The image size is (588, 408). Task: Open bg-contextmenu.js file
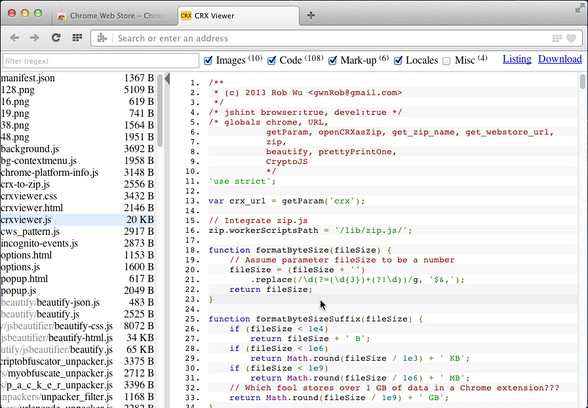(77, 161)
